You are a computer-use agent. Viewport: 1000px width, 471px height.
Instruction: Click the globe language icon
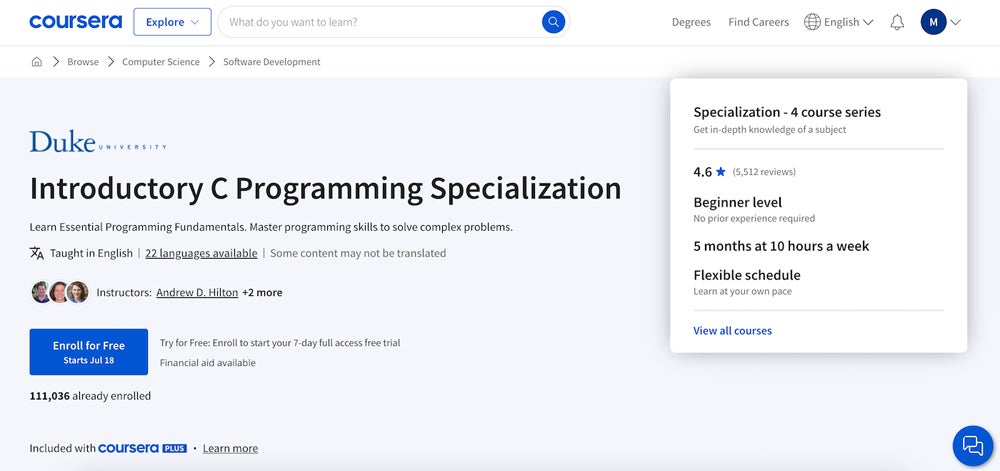click(x=812, y=22)
